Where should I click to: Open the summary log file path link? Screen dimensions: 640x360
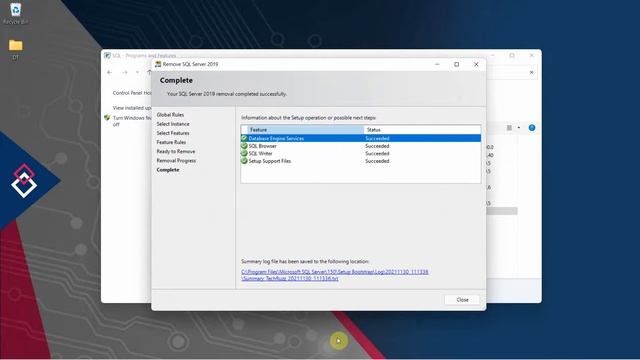coord(335,272)
